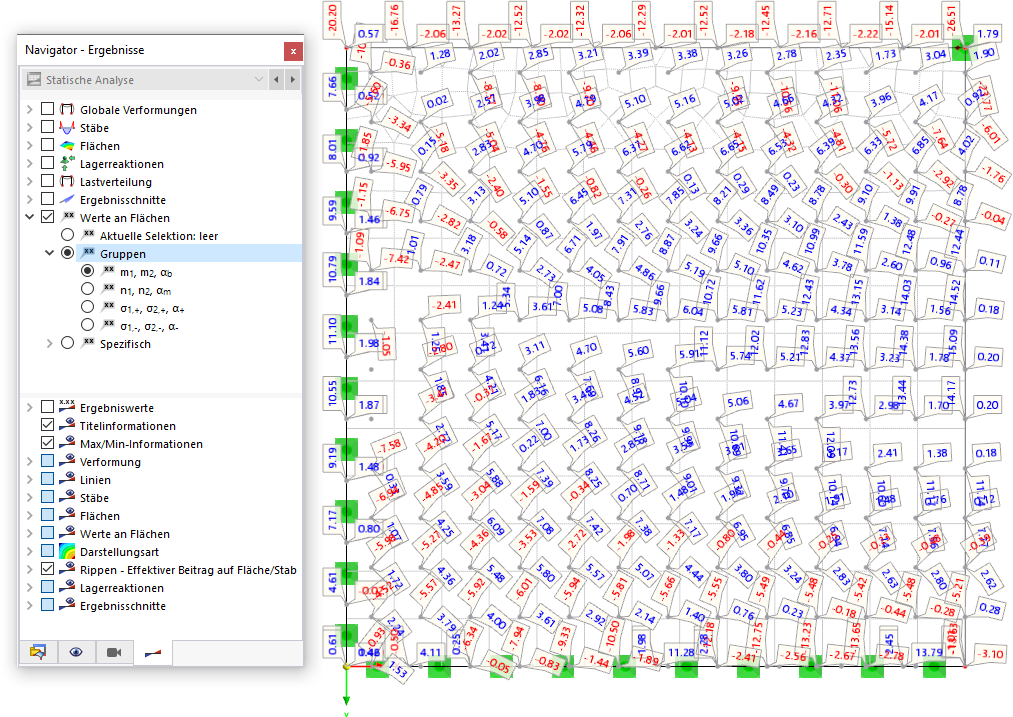
Task: Collapse the Gruppen subtree
Action: (x=49, y=254)
